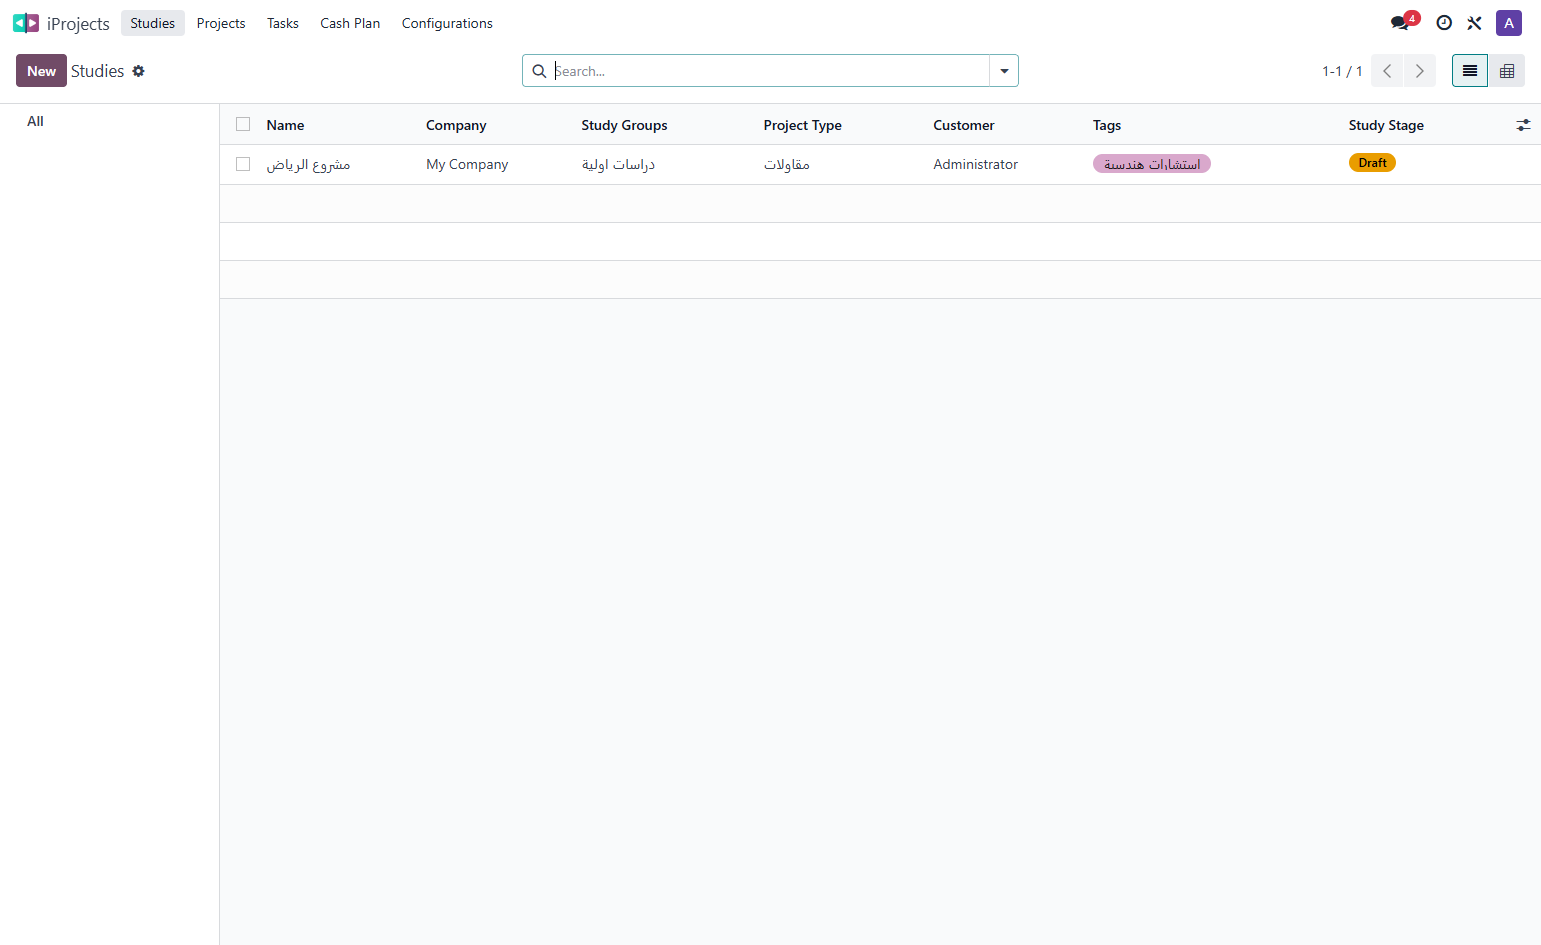
Task: Check the مشروع الرياض row checkbox
Action: pyautogui.click(x=243, y=164)
